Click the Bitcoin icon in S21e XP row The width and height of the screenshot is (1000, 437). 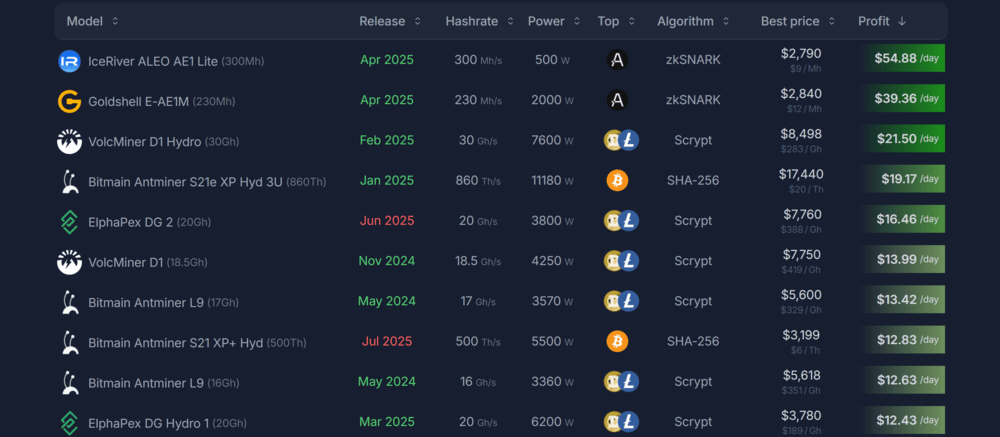(x=617, y=181)
